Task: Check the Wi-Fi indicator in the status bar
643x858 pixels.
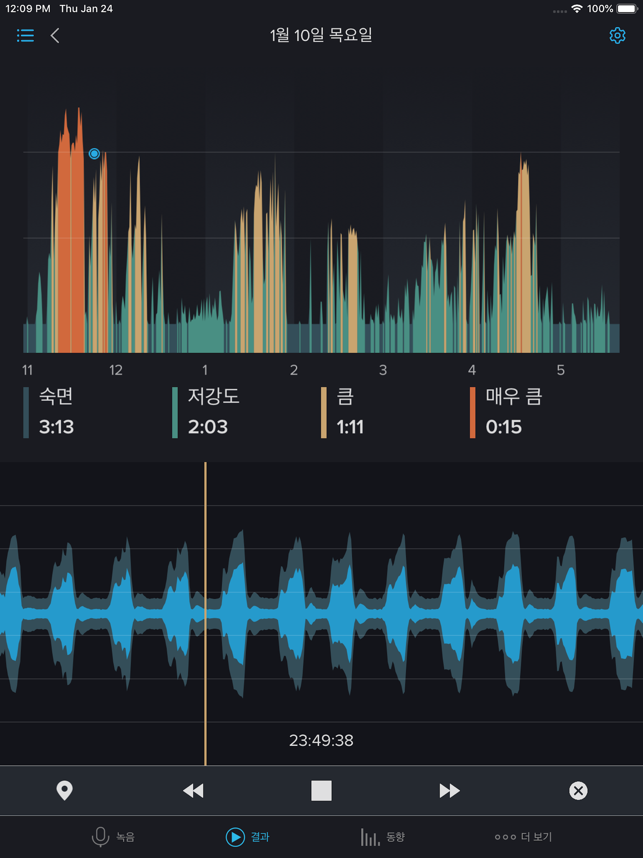Action: pos(576,9)
